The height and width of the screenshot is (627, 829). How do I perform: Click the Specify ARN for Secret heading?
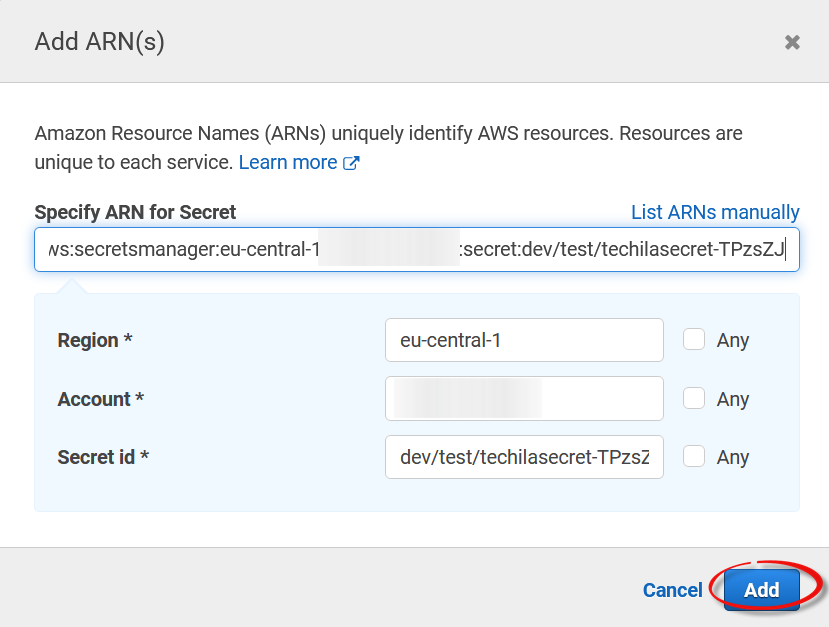[x=135, y=212]
